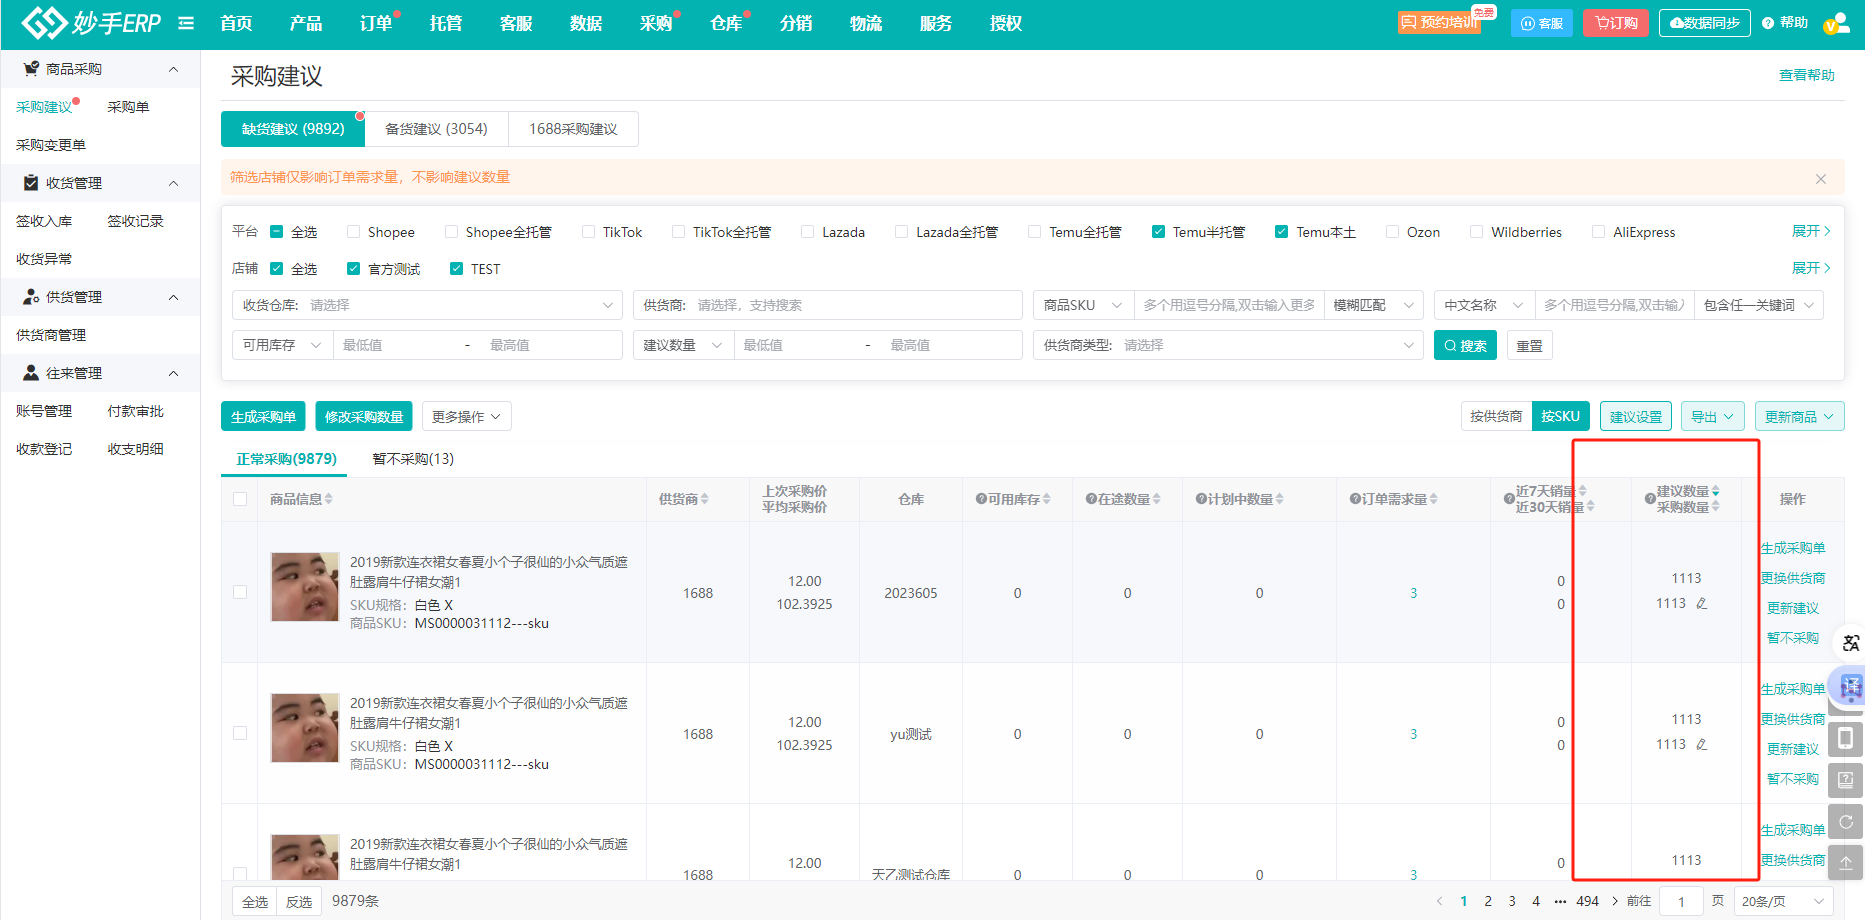Switch to the 备货建议 (3054) tab
The image size is (1865, 920).
click(x=436, y=129)
